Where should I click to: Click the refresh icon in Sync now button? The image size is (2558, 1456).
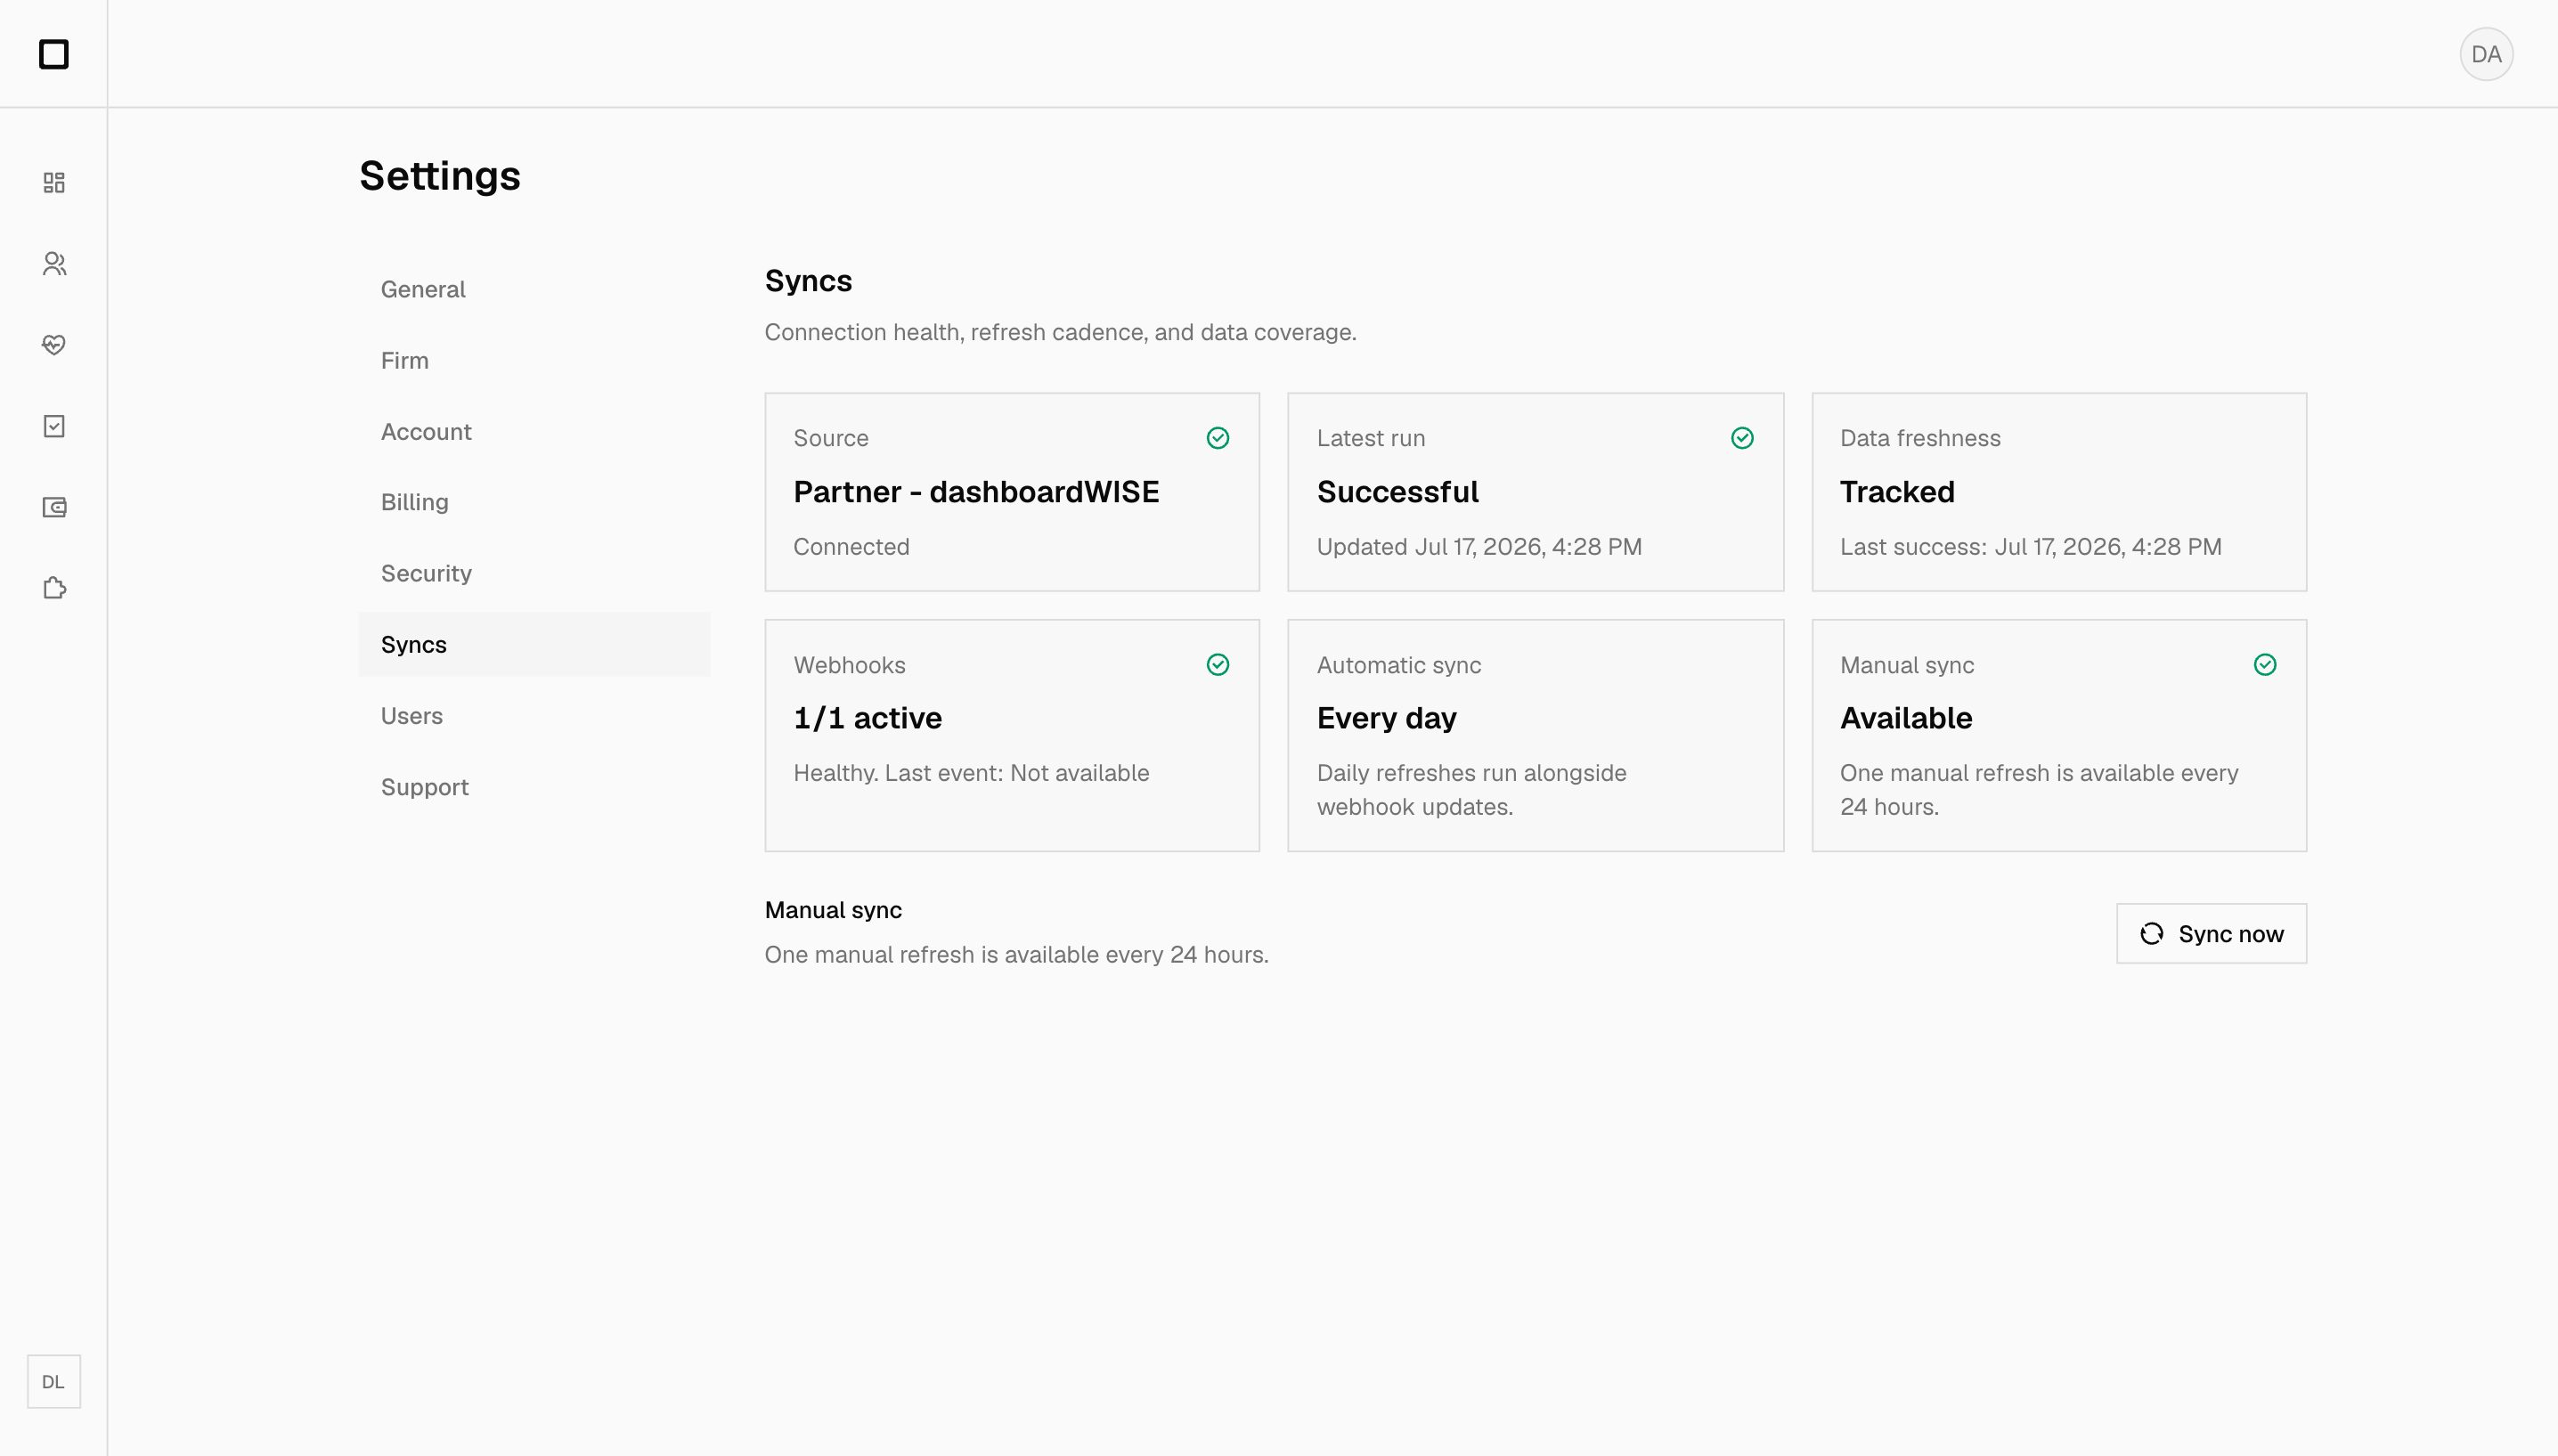pyautogui.click(x=2151, y=934)
